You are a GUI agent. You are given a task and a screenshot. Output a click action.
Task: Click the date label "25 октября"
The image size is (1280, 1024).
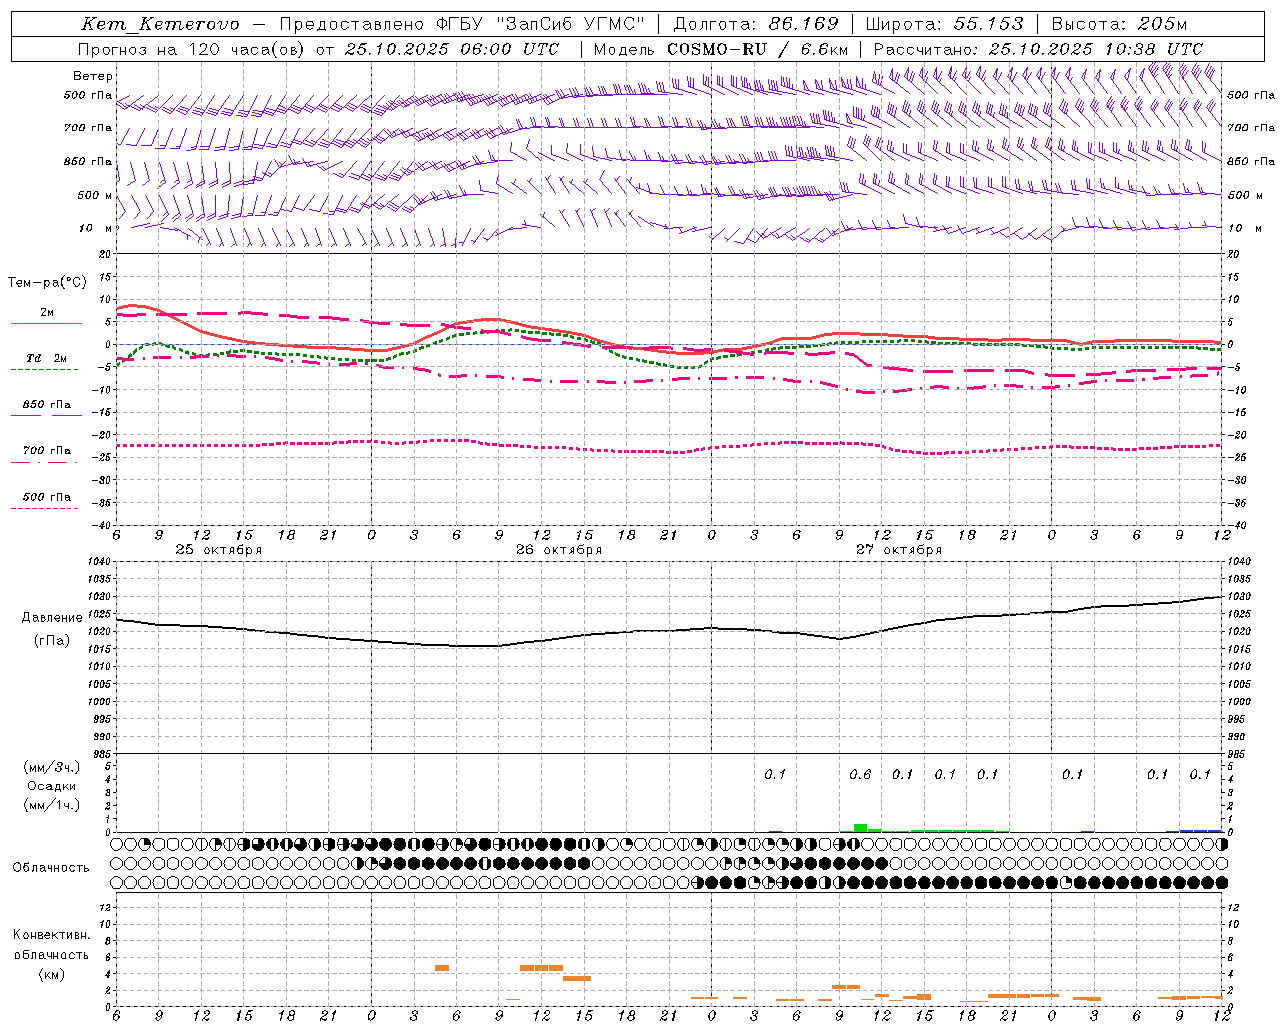tap(219, 550)
